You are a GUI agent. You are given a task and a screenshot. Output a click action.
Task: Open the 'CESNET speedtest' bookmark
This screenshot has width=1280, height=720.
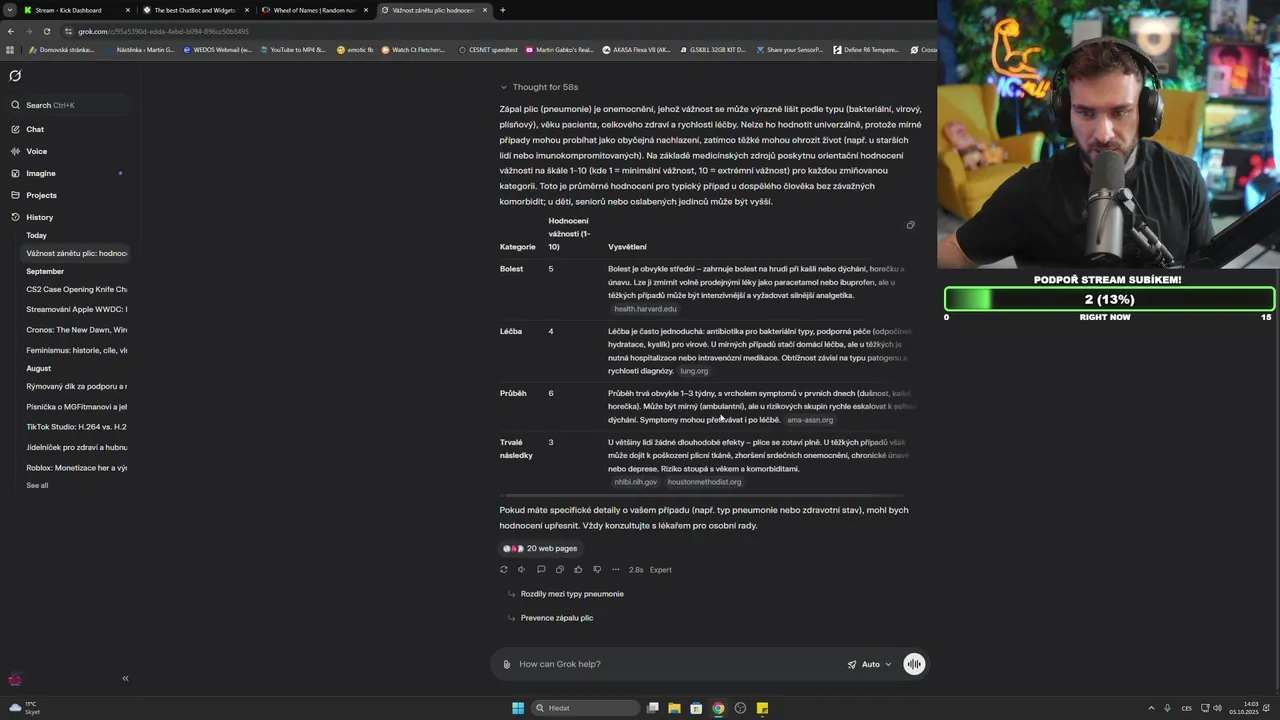coord(488,49)
